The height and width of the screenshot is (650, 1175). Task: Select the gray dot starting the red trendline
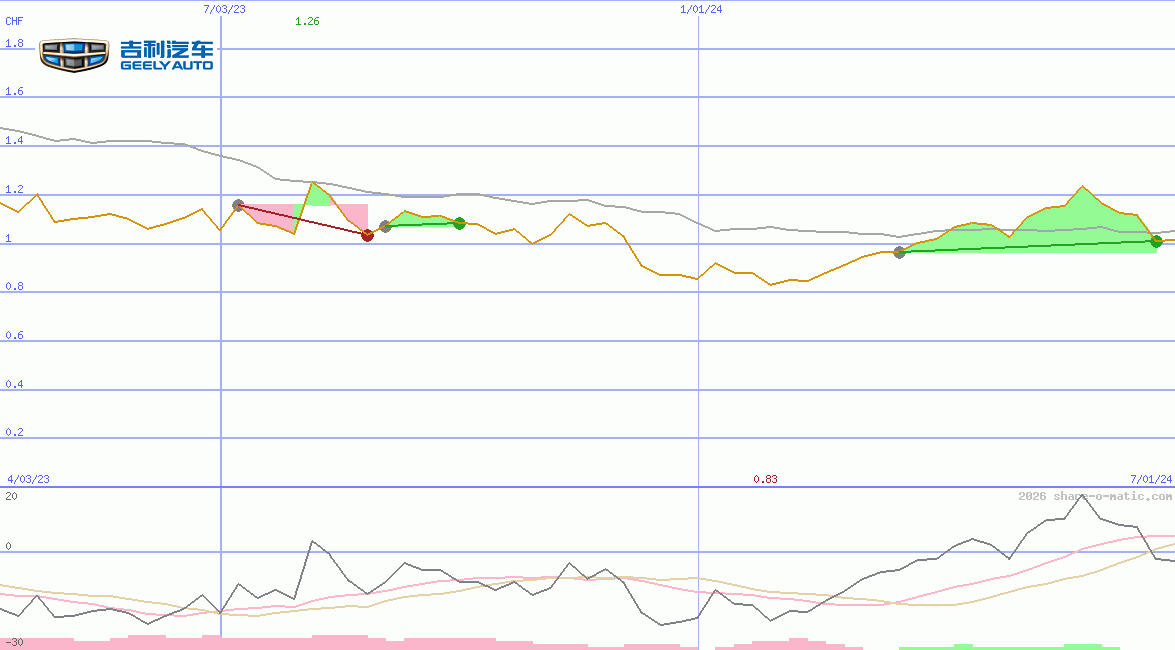(239, 203)
